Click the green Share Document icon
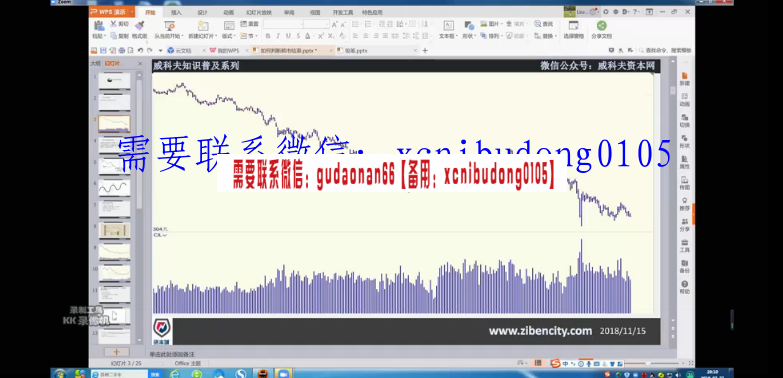The height and width of the screenshot is (378, 783). [x=601, y=25]
